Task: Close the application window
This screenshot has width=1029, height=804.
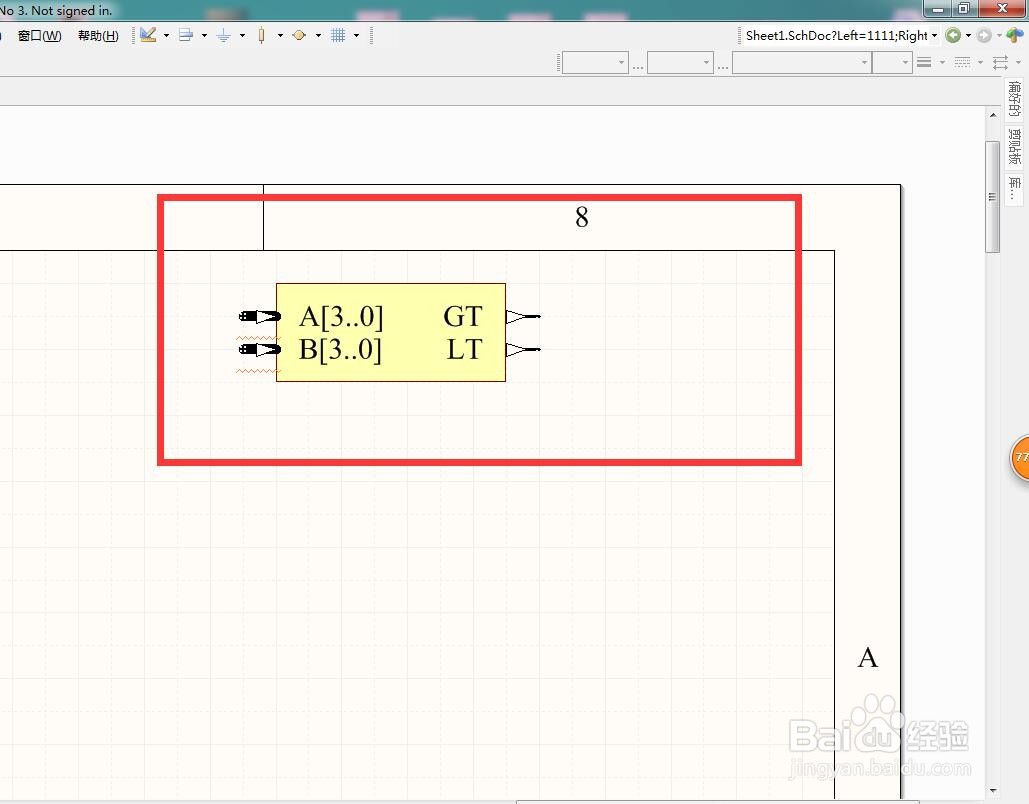Action: 1003,9
